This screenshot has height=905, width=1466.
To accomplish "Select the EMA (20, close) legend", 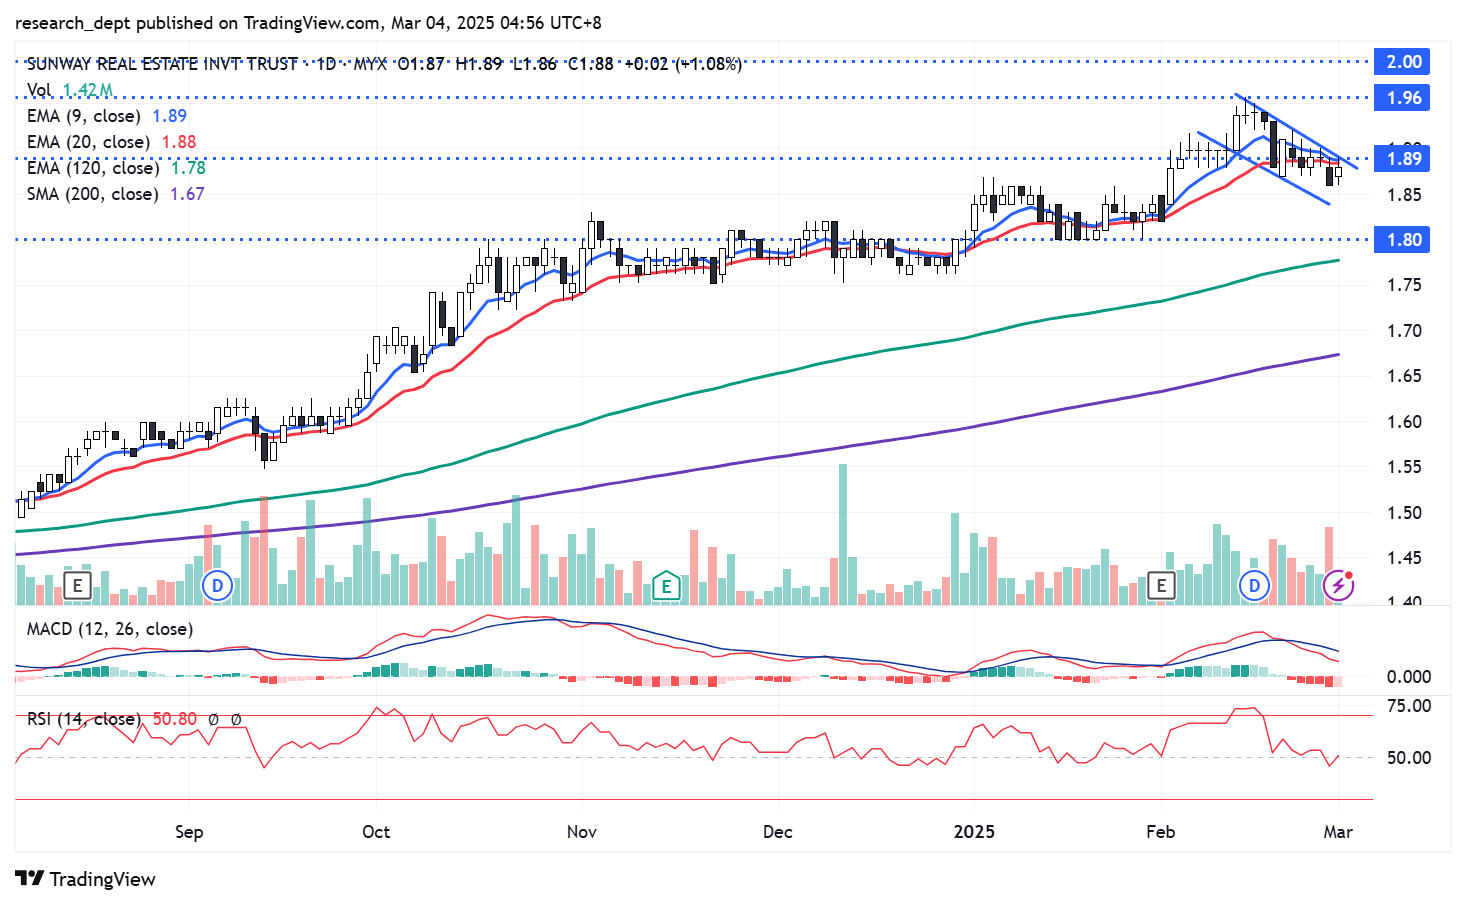I will coord(112,142).
